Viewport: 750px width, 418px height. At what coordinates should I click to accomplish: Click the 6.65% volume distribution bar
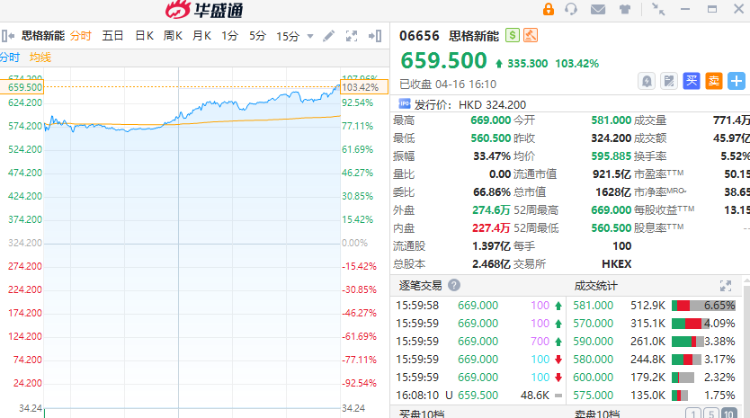[x=704, y=305]
